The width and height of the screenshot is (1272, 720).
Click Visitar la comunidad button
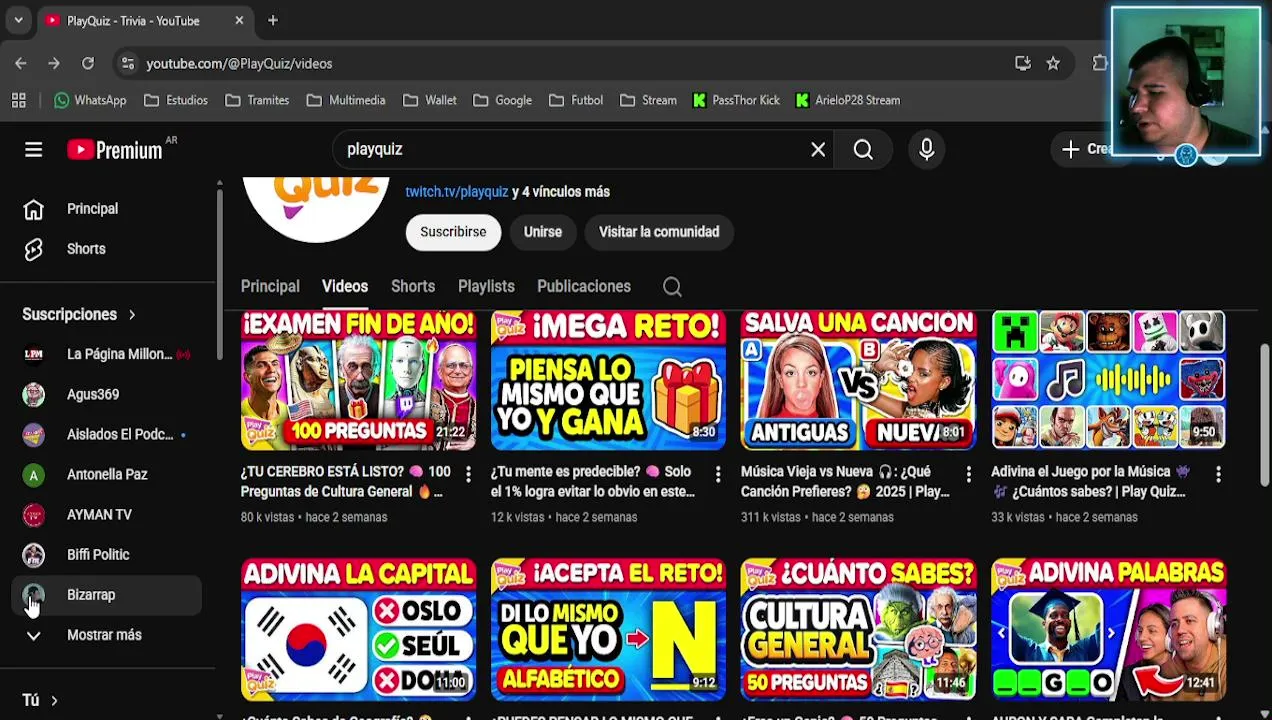(659, 232)
